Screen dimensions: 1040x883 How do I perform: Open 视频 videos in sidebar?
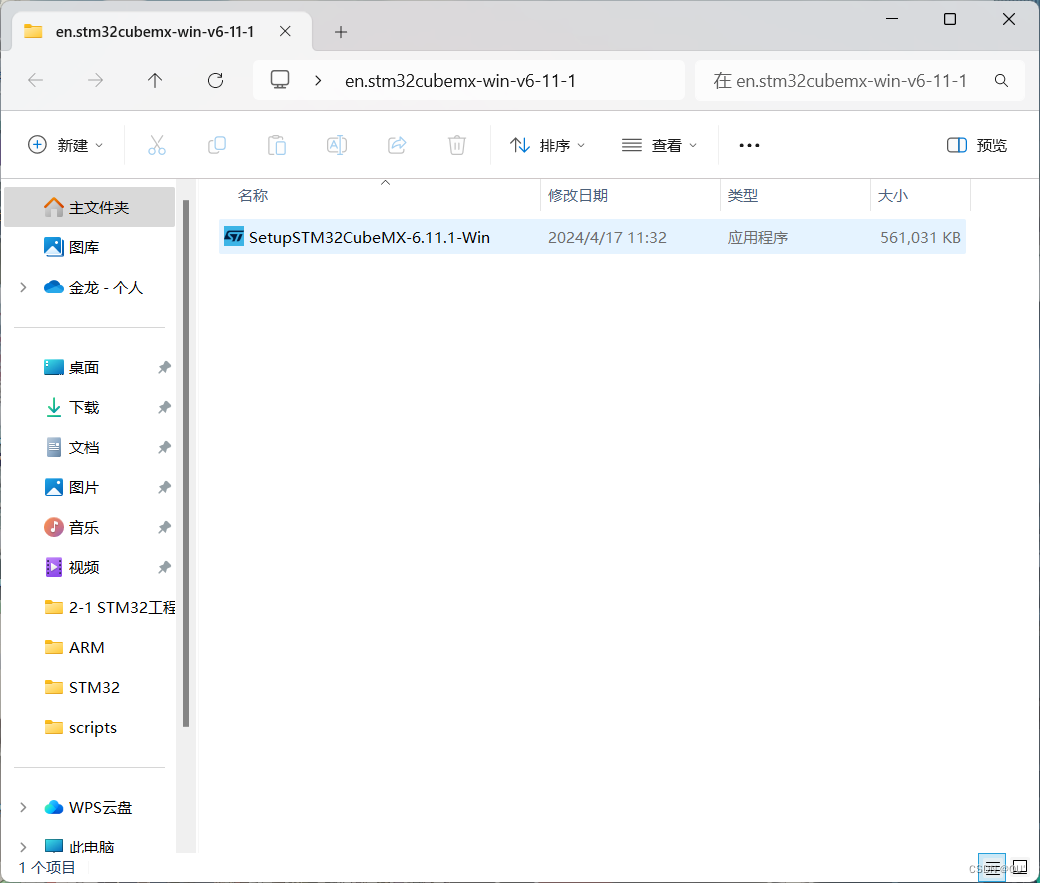[x=72, y=567]
